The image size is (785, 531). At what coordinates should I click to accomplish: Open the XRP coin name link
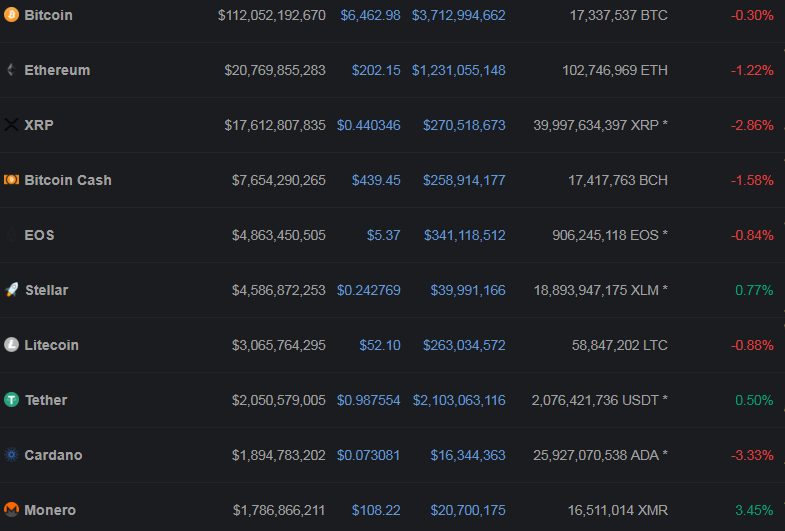click(x=39, y=125)
